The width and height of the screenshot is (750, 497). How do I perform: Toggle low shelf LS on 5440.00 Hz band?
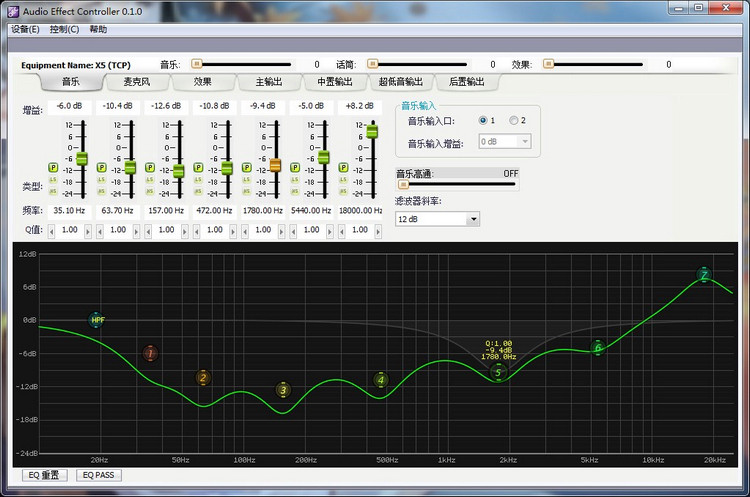click(x=295, y=180)
